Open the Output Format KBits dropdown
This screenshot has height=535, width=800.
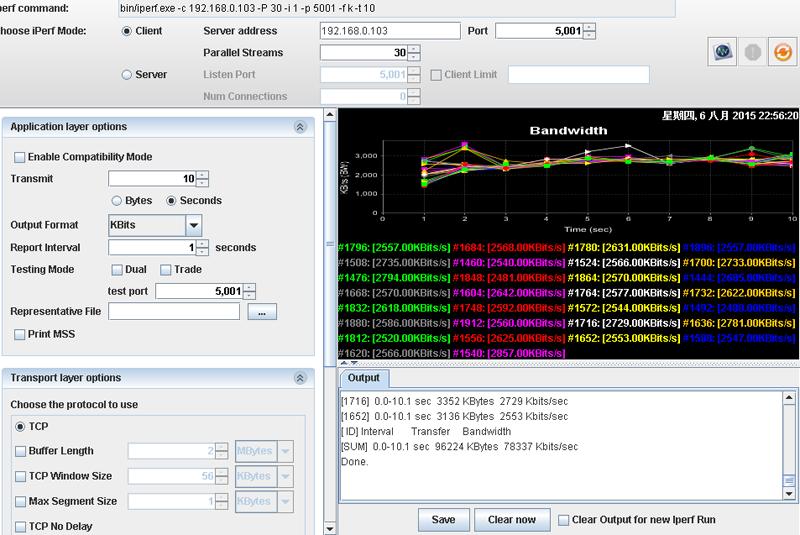coord(193,225)
